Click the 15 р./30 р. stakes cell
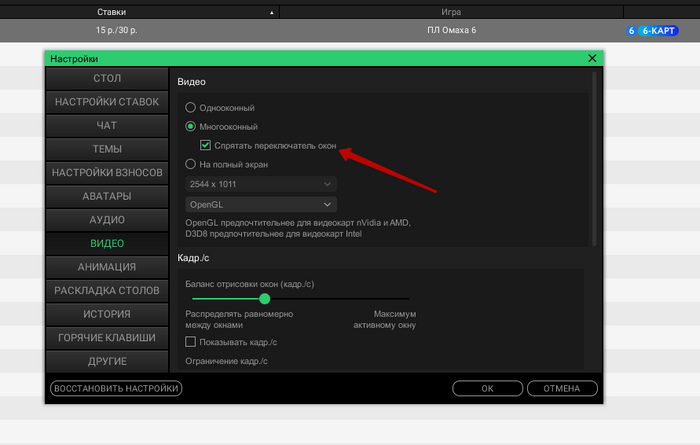 point(117,30)
